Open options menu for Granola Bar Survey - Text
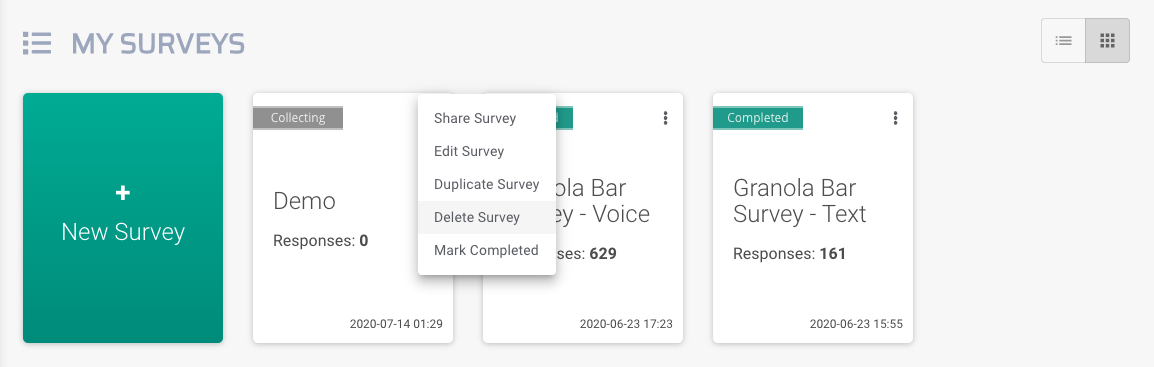1154x367 pixels. coord(895,118)
